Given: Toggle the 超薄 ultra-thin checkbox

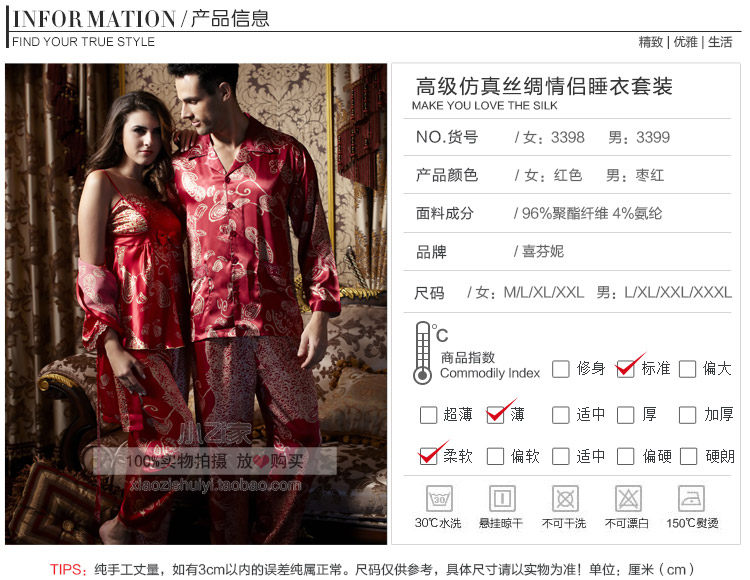Looking at the screenshot, I should coord(428,415).
